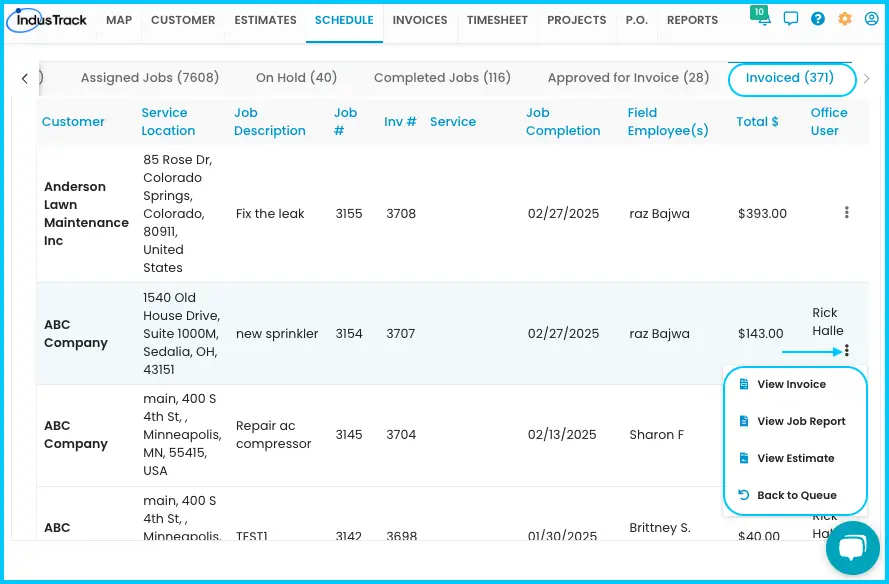The image size is (889, 584).
Task: Open the PROJECTS menu
Action: [x=577, y=20]
